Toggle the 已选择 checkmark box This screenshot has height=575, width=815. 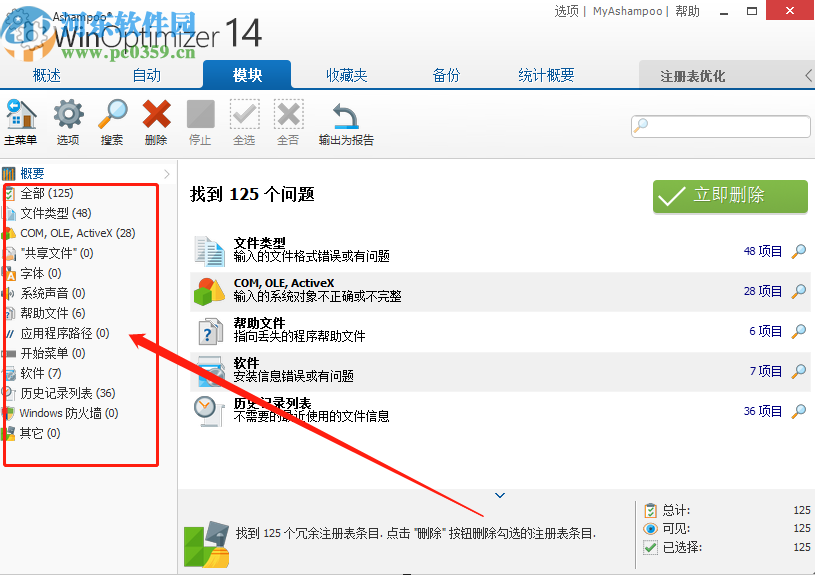[650, 547]
